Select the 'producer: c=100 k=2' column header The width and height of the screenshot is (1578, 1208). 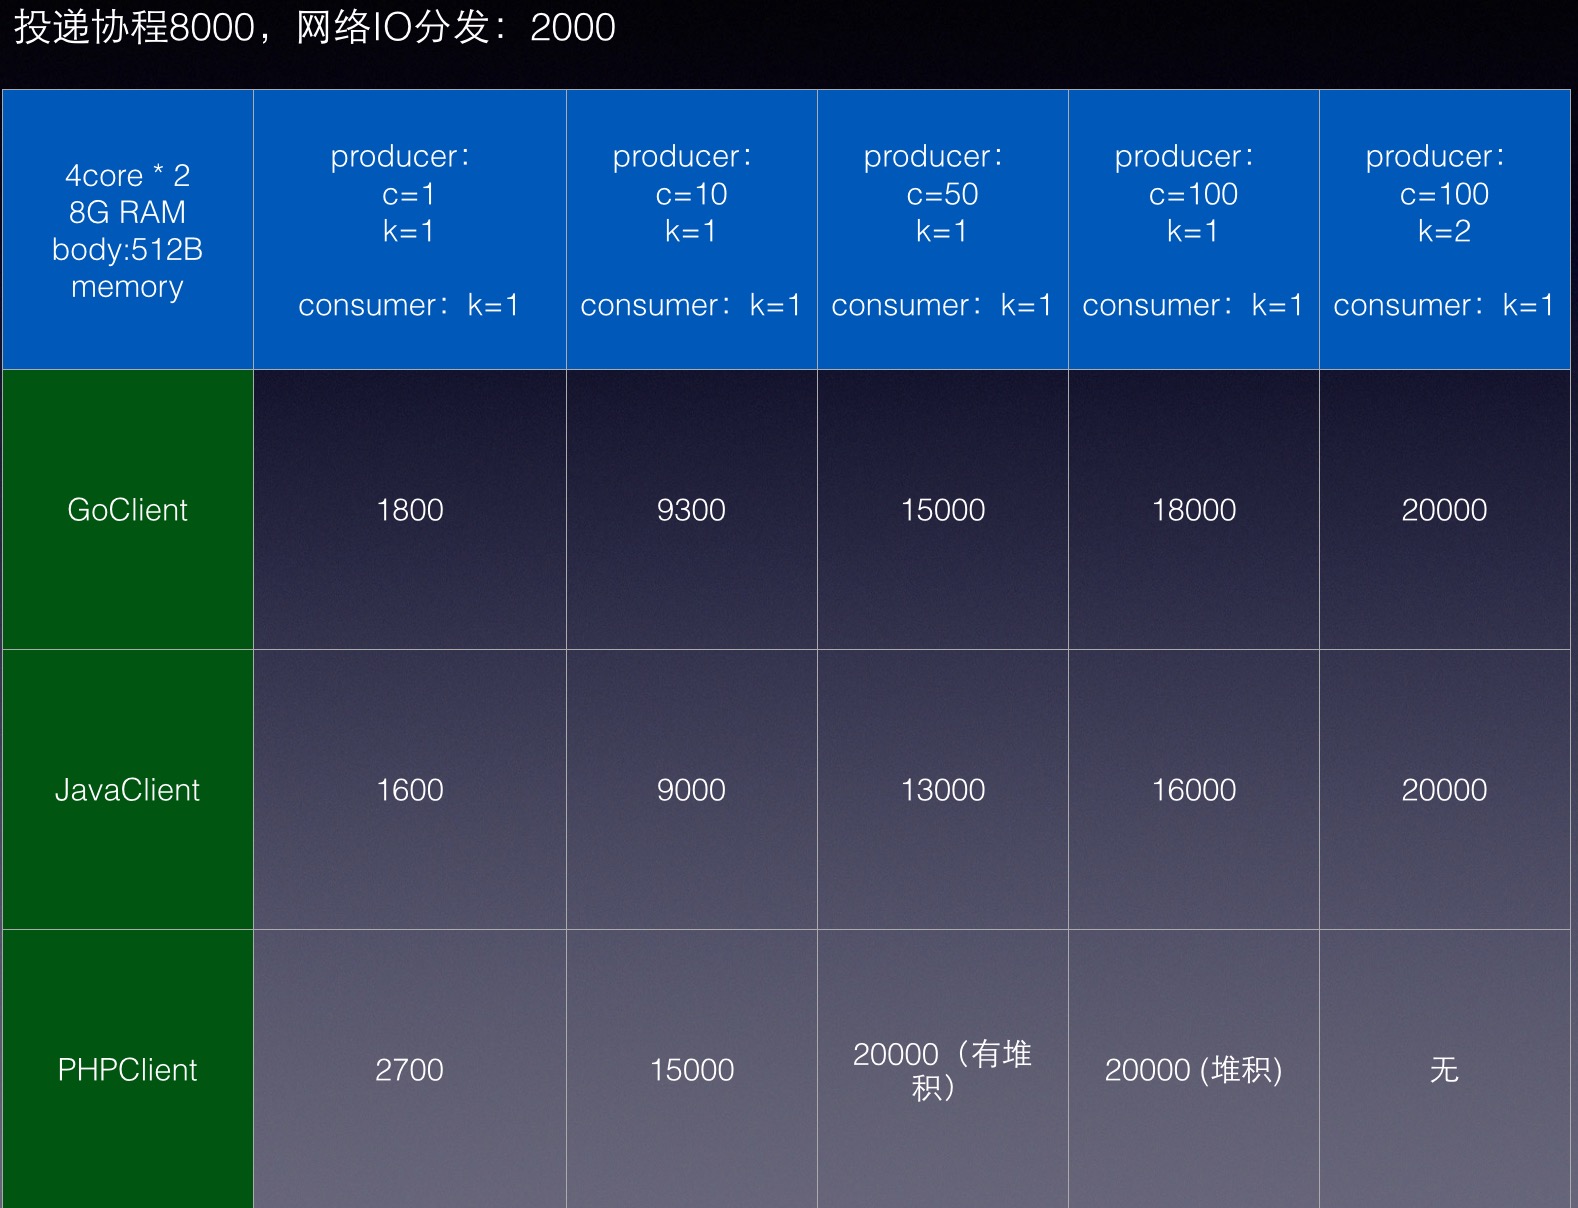(1445, 230)
